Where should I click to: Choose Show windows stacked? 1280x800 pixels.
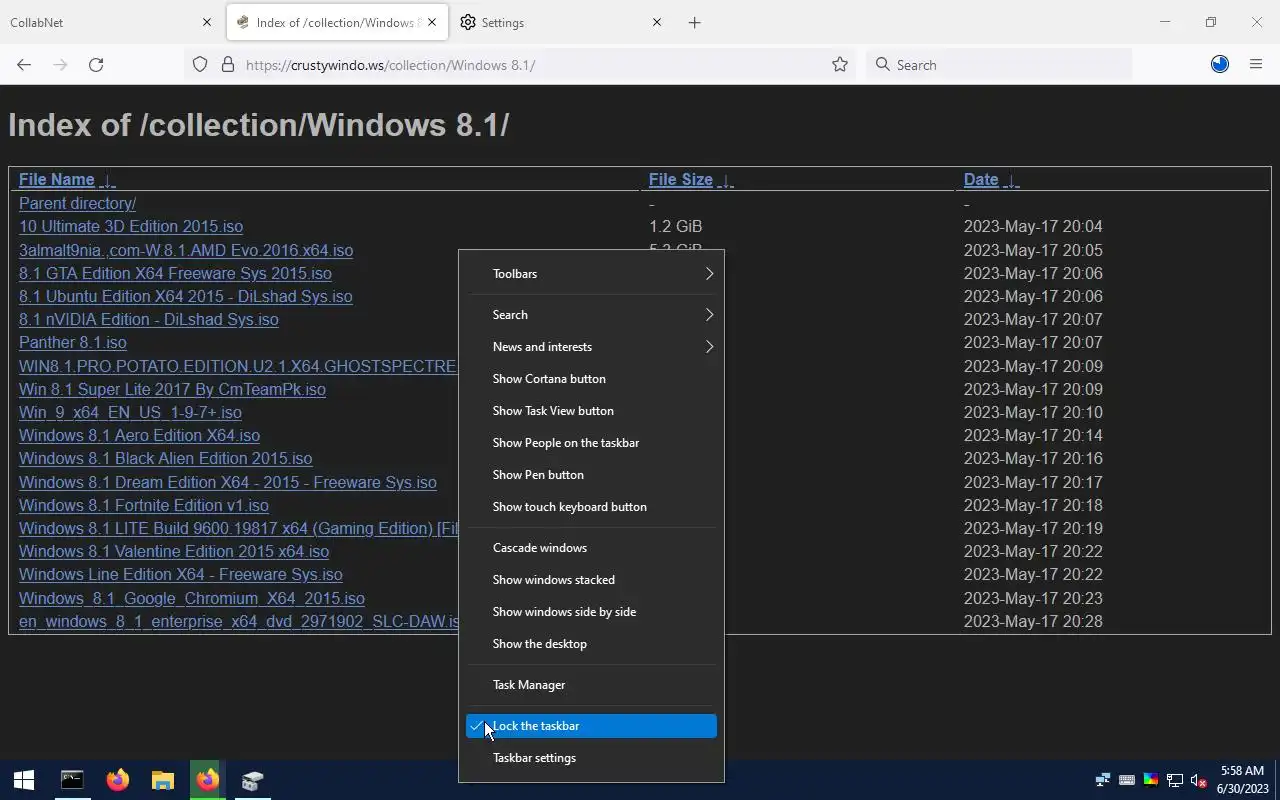pos(592,580)
